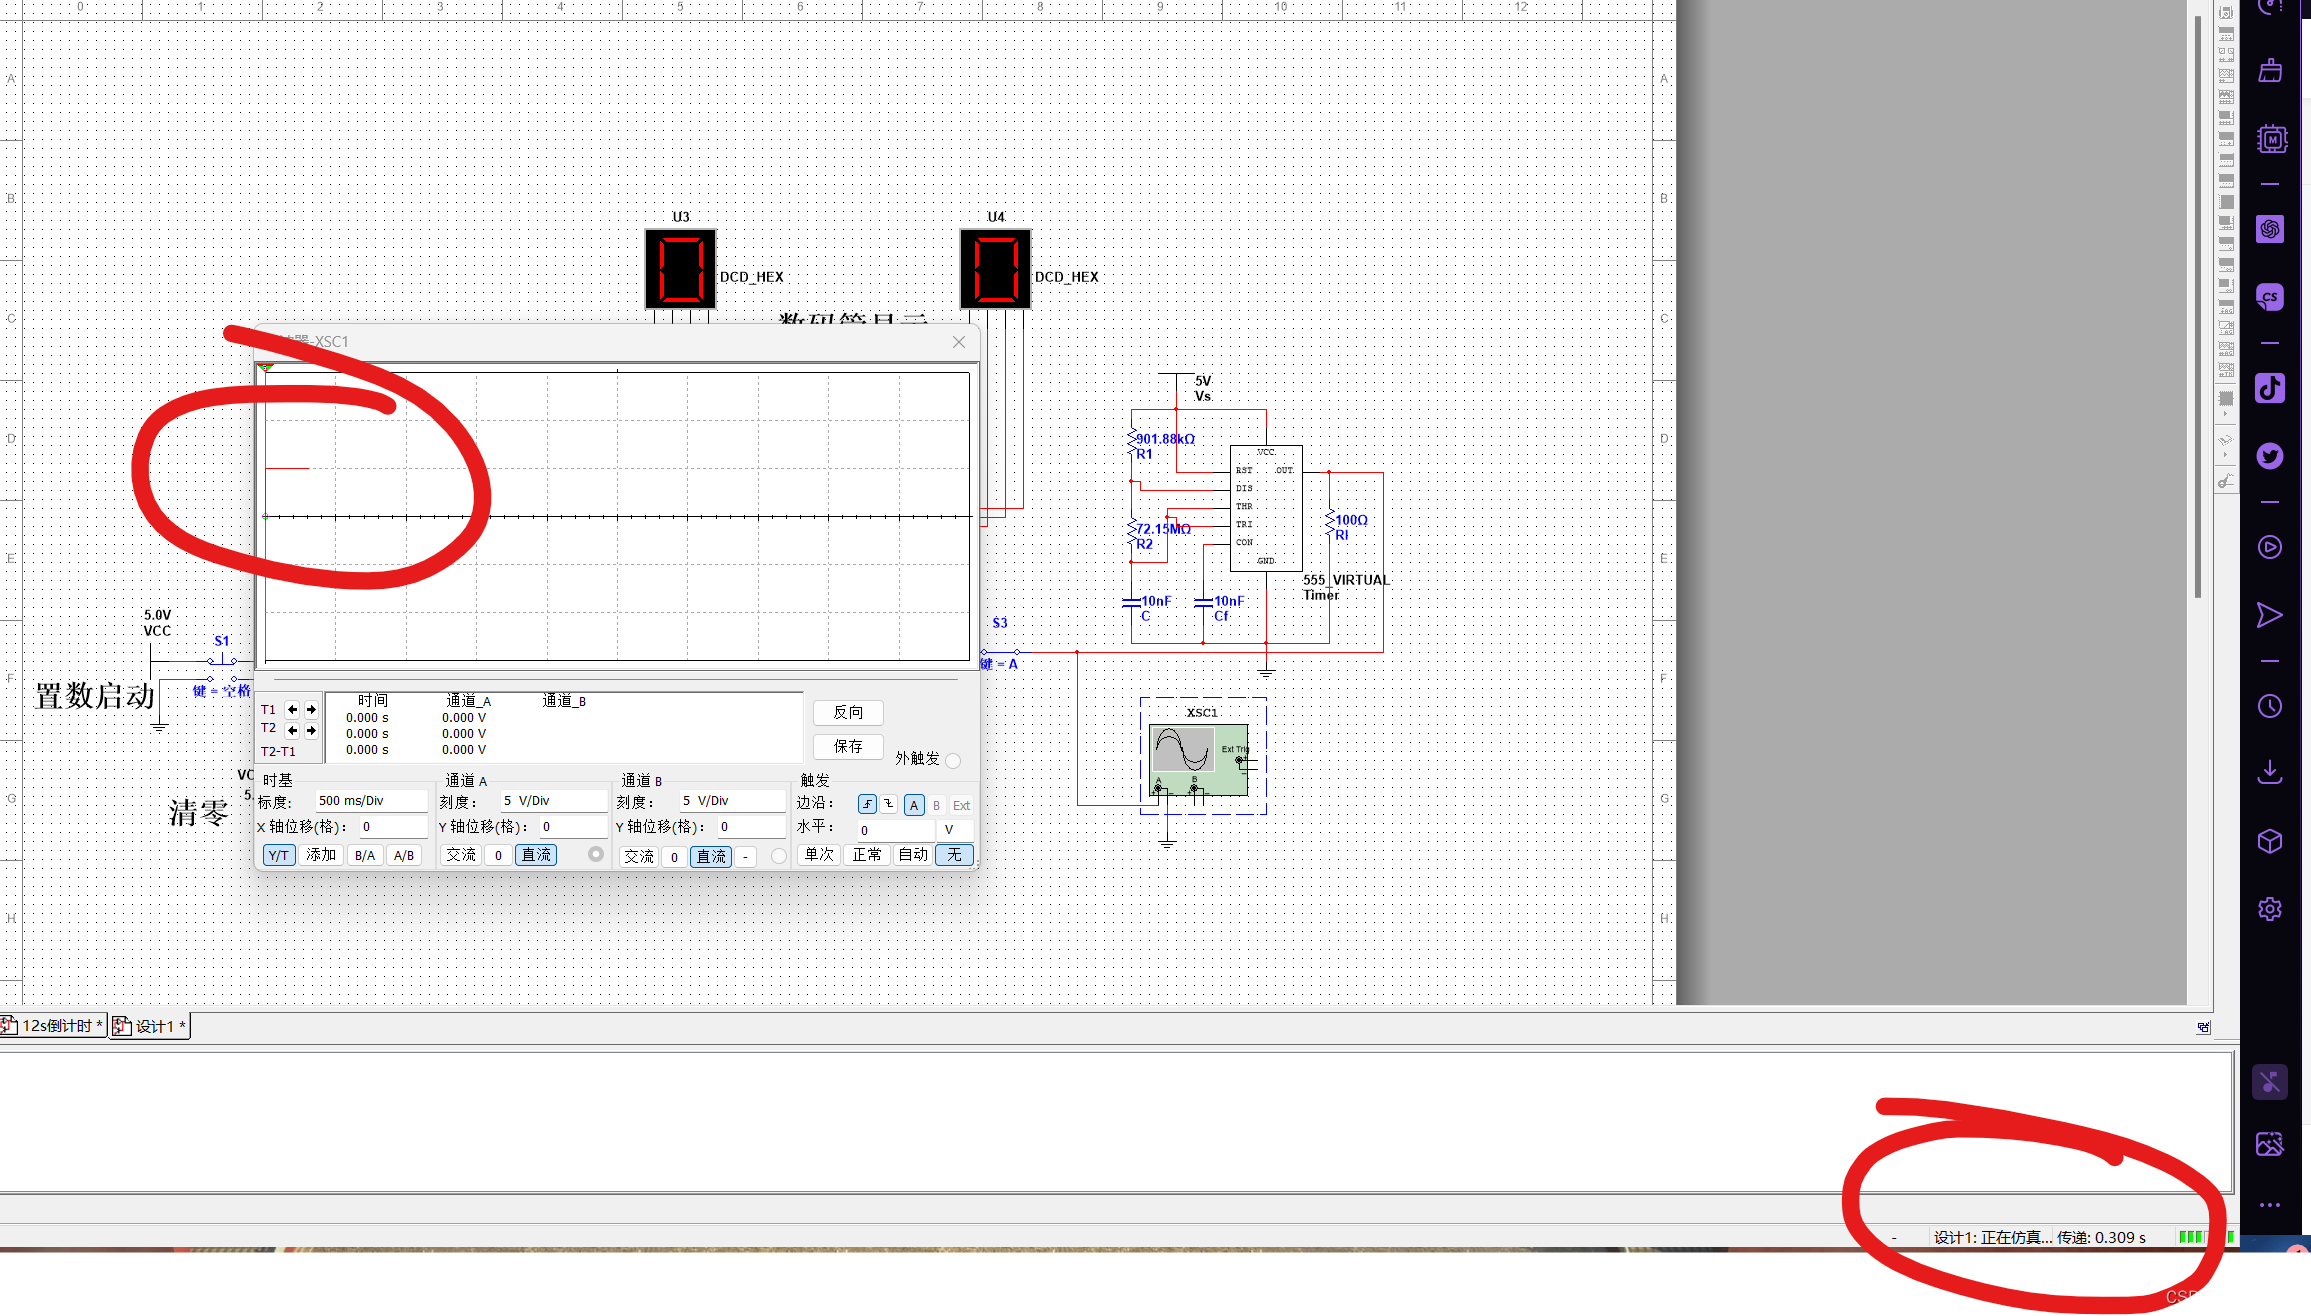Enable external trigger radio button
Screen dimensions: 2311x1316
(x=953, y=760)
